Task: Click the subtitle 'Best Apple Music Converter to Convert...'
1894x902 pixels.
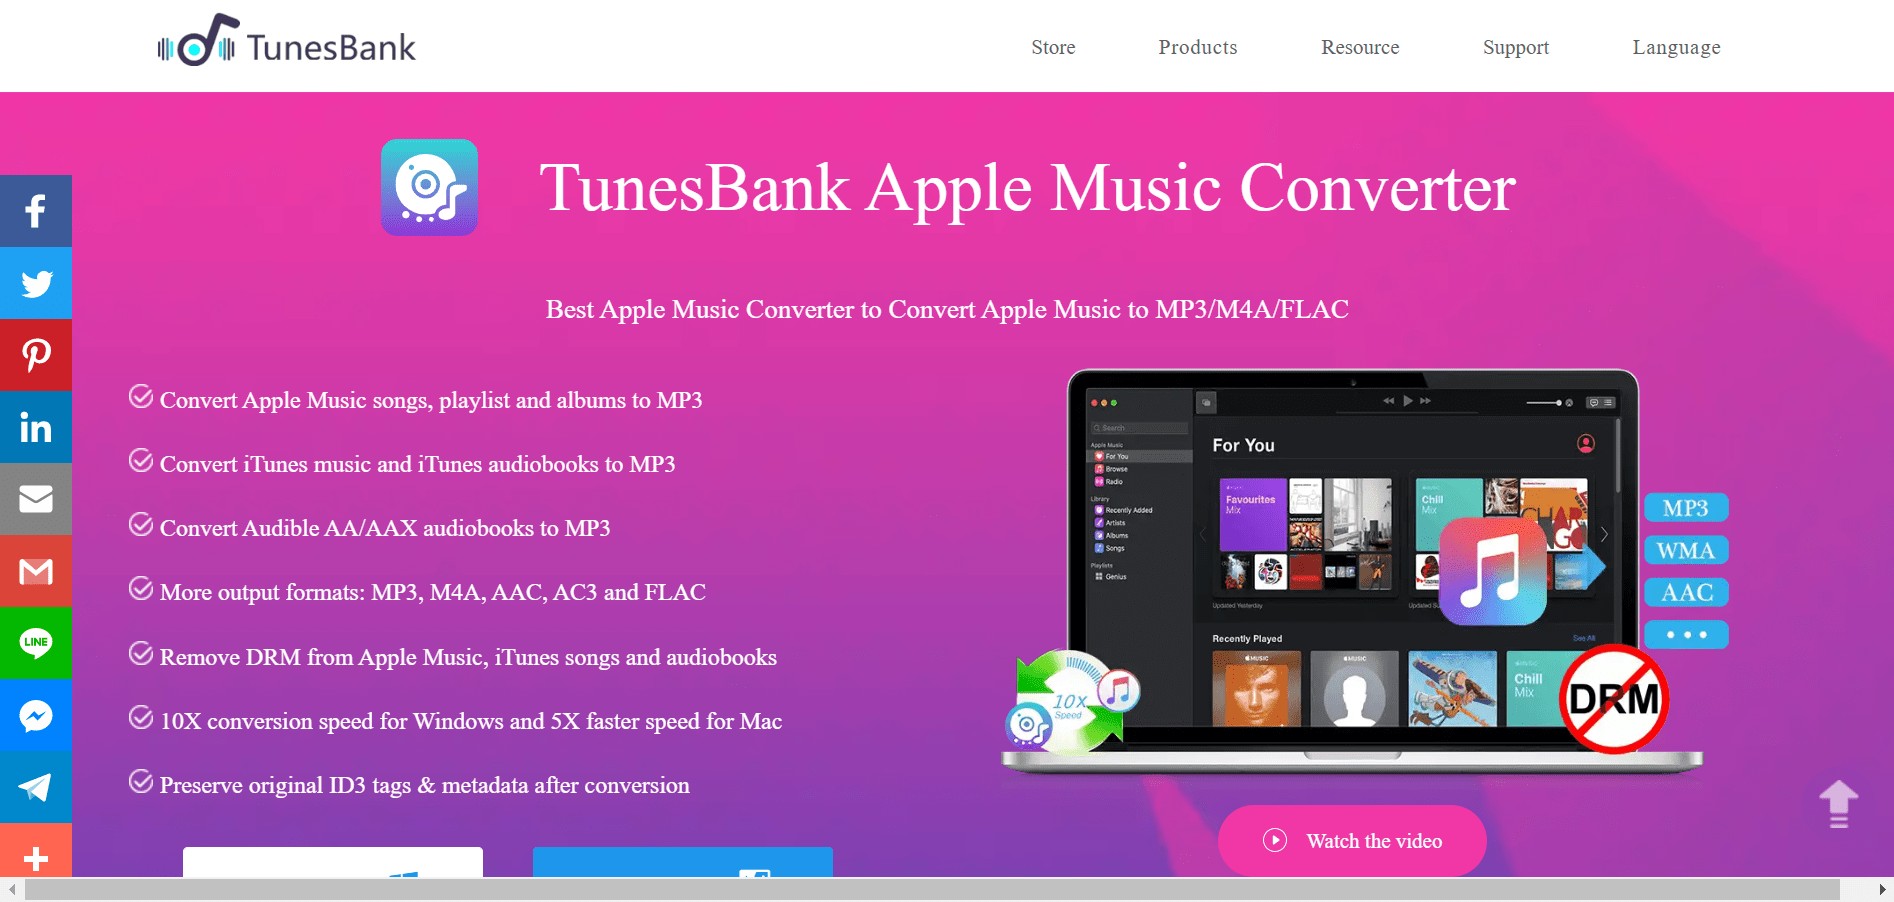Action: 947,309
